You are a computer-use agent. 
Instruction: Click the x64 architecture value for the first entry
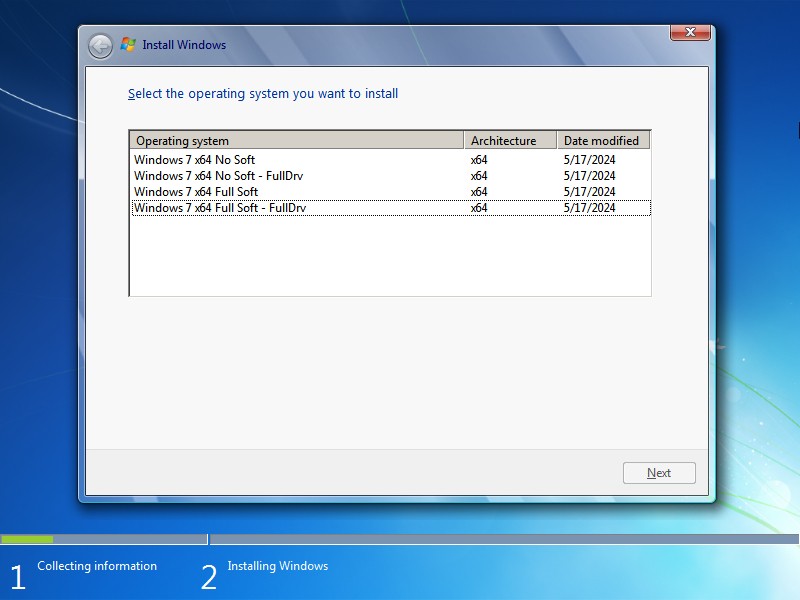point(478,159)
